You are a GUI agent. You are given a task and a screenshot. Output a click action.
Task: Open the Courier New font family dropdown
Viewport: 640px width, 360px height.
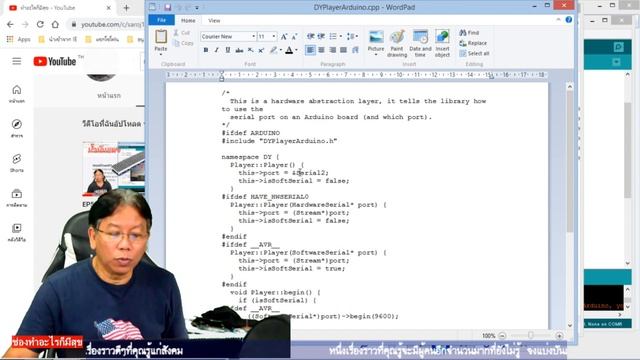[253, 36]
